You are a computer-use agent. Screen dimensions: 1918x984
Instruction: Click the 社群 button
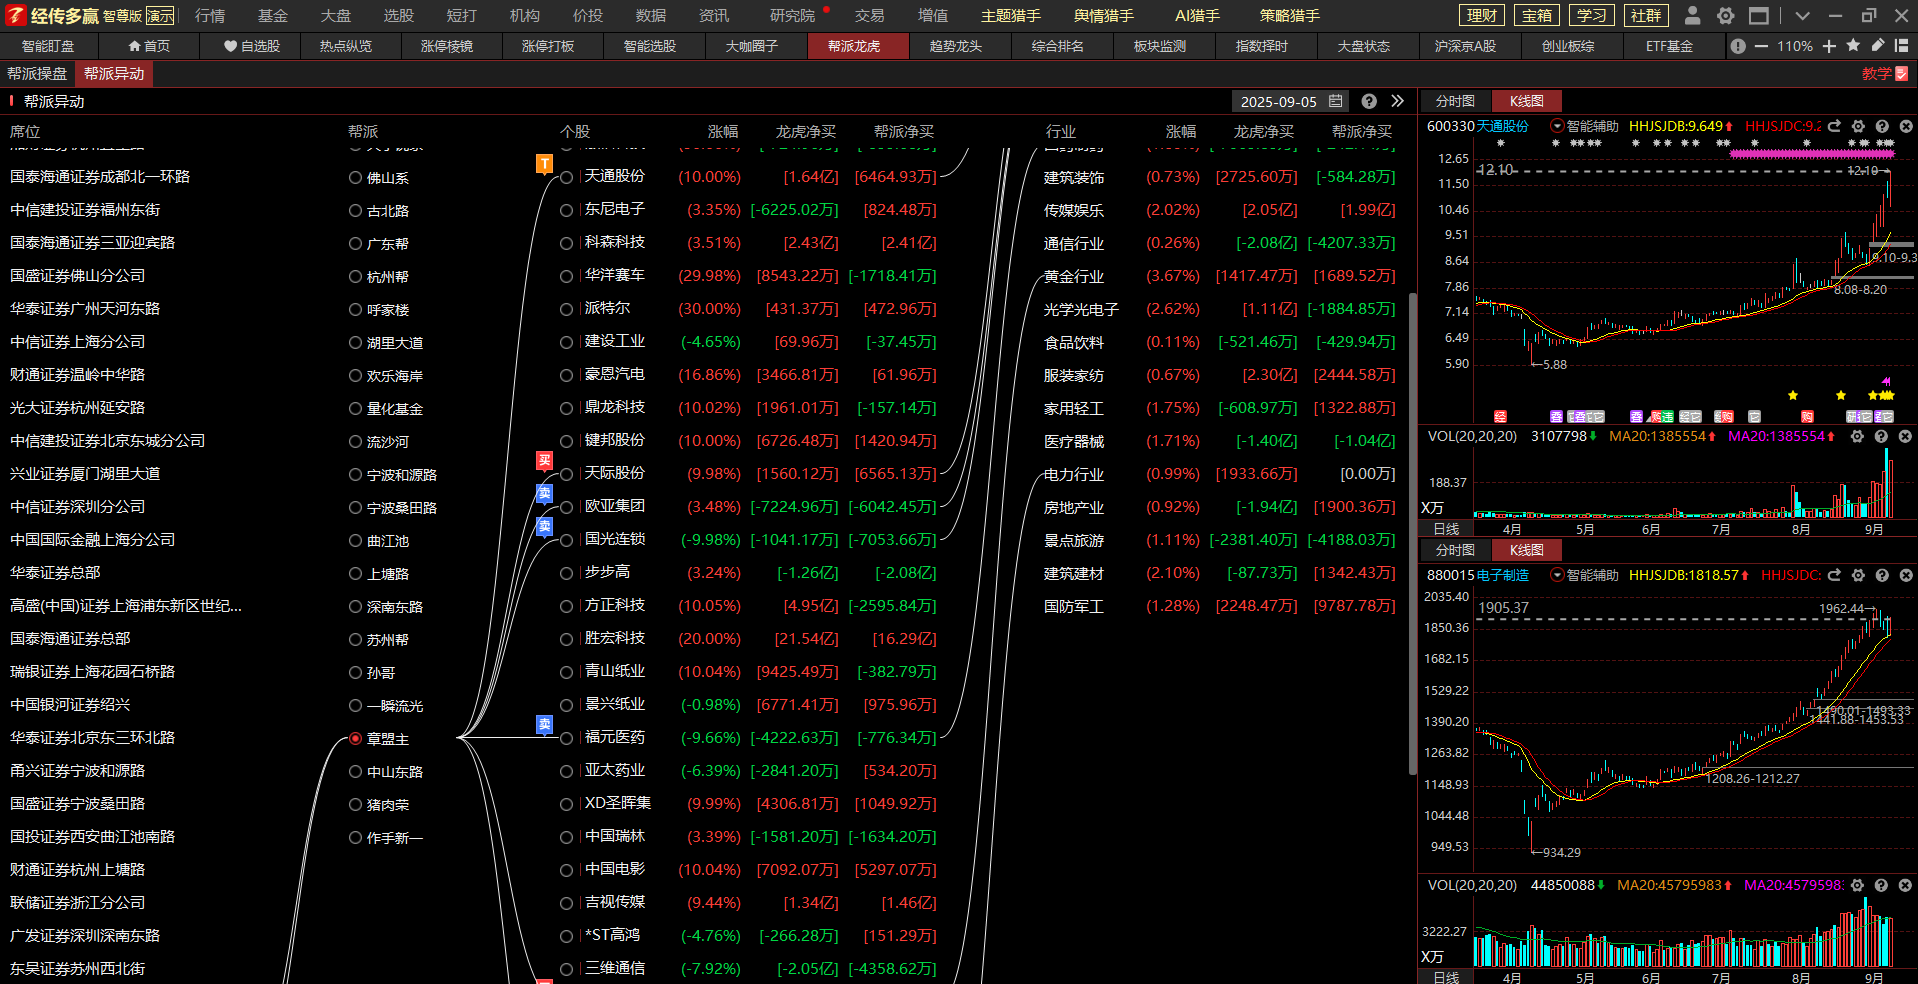pos(1646,15)
